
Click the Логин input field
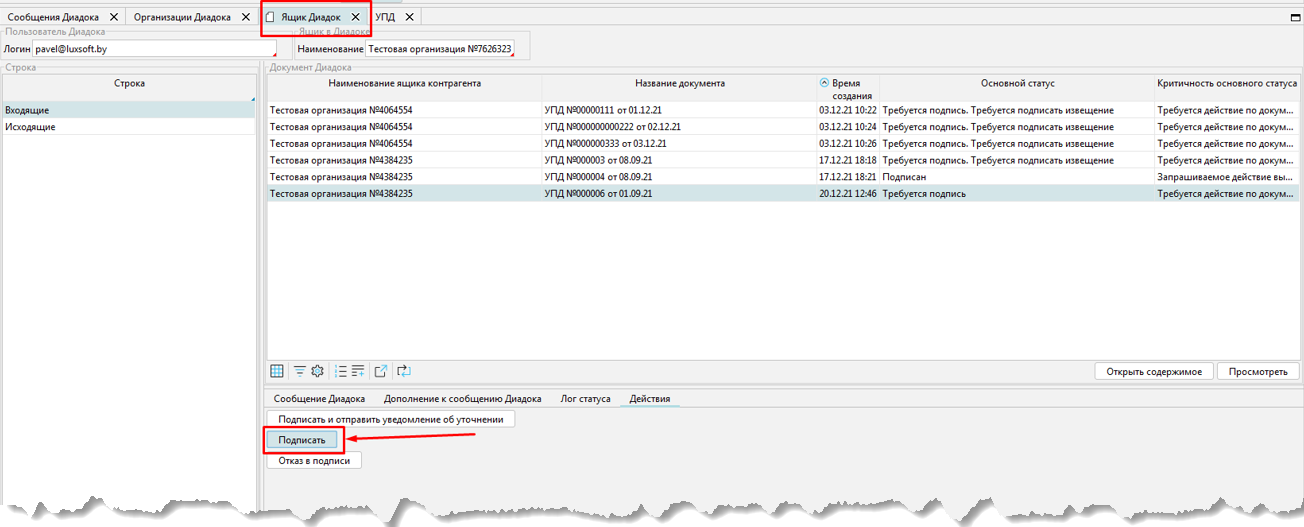[x=152, y=48]
